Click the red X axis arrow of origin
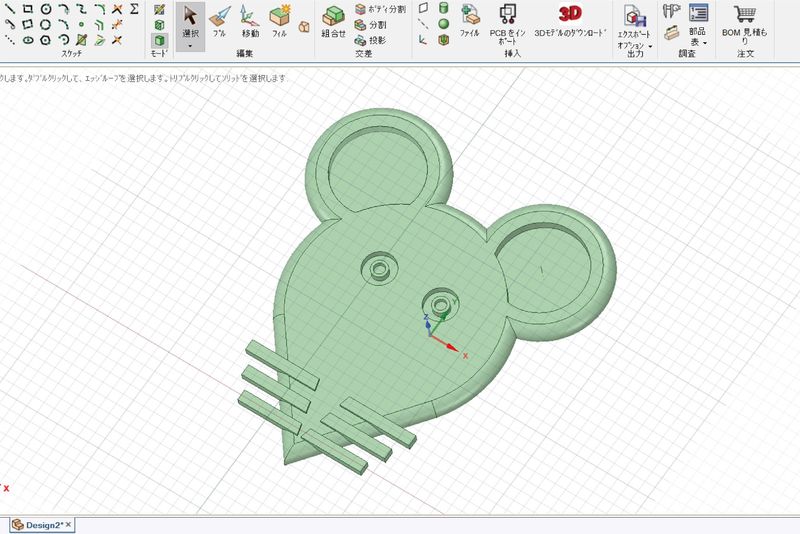 pyautogui.click(x=451, y=347)
